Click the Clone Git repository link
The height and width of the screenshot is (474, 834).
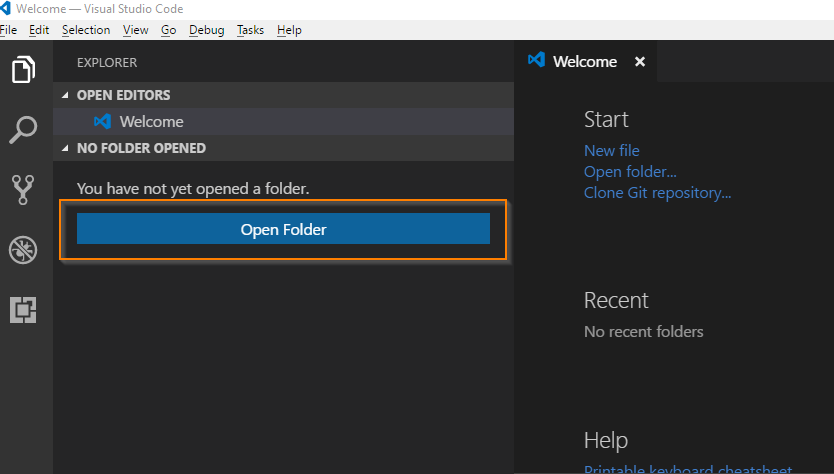click(657, 192)
